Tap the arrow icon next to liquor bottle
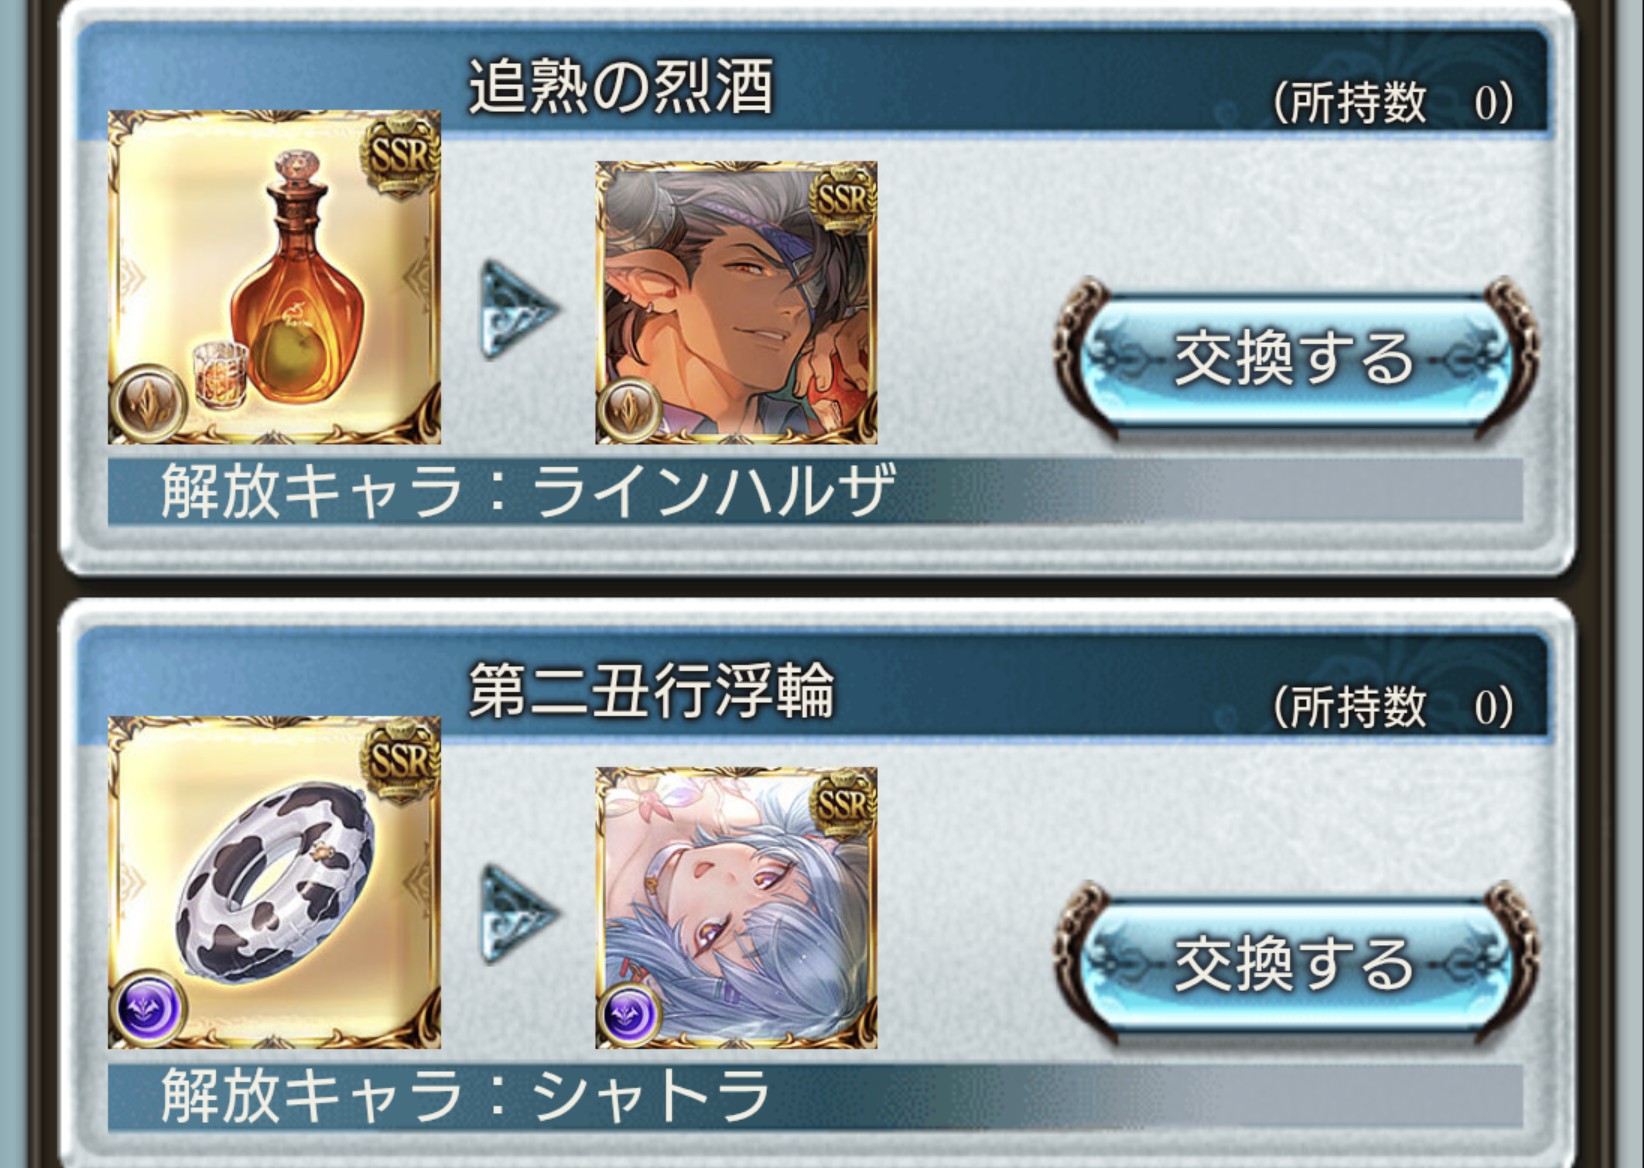The width and height of the screenshot is (1644, 1168). pyautogui.click(x=519, y=309)
